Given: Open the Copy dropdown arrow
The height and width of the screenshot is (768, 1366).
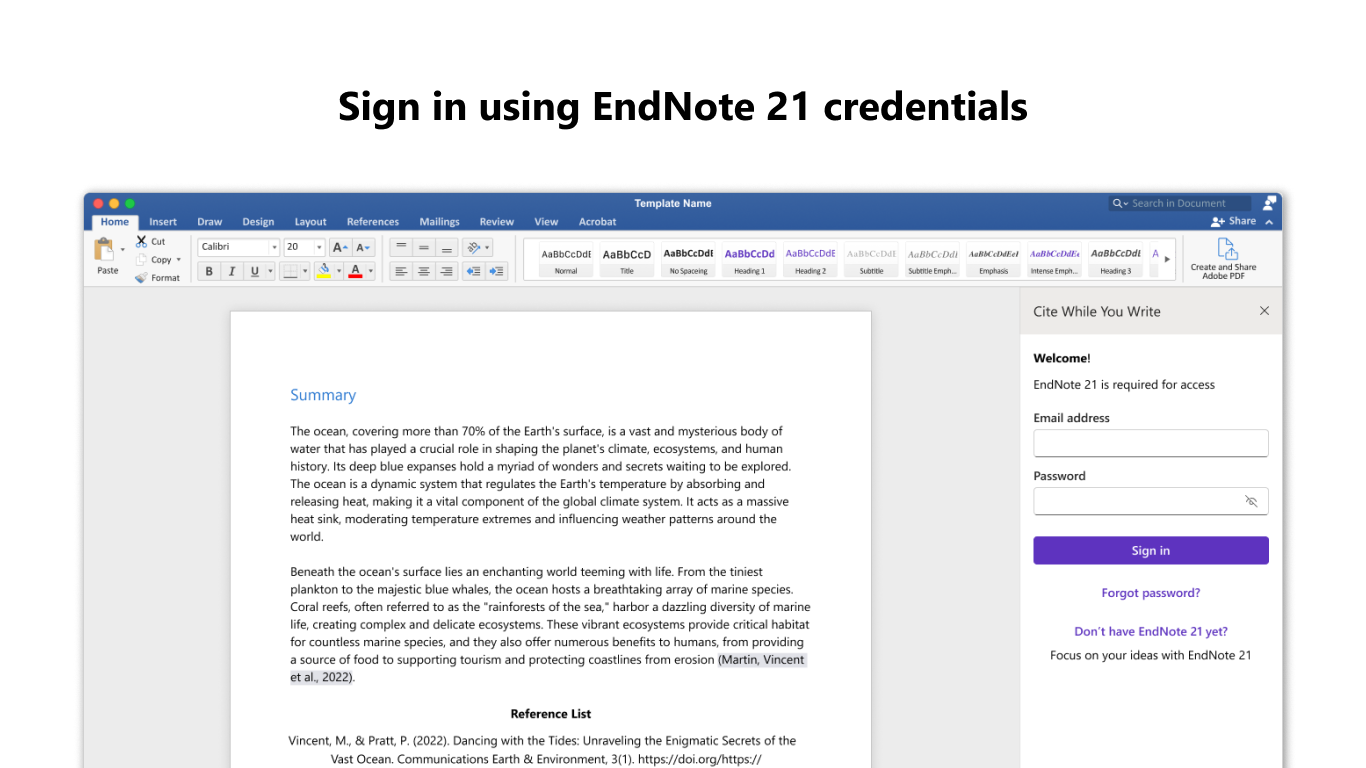Looking at the screenshot, I should (179, 260).
